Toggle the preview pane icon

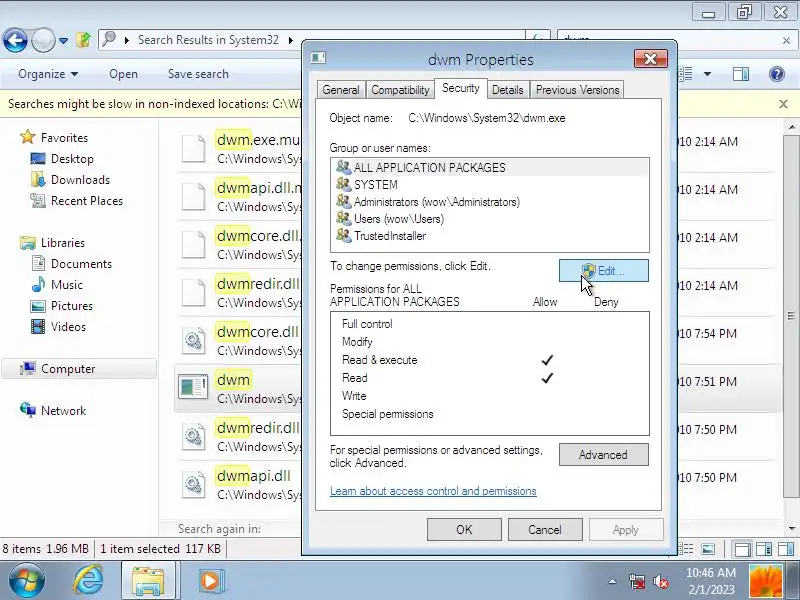[x=741, y=74]
